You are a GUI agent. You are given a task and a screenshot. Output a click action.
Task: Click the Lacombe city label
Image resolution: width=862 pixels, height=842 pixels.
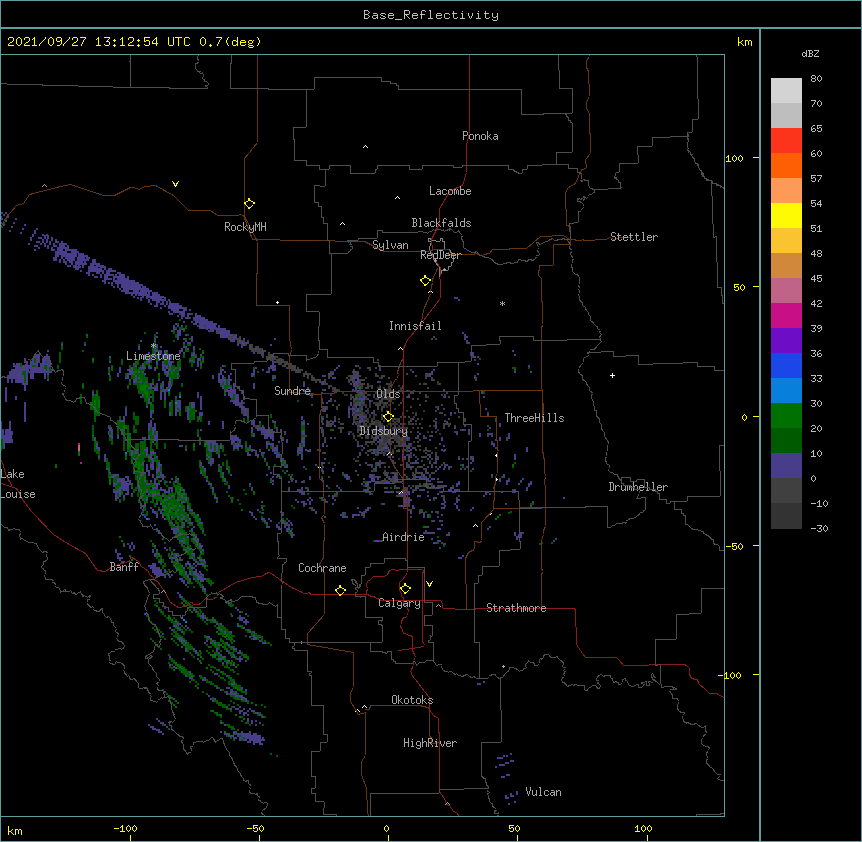pyautogui.click(x=450, y=191)
